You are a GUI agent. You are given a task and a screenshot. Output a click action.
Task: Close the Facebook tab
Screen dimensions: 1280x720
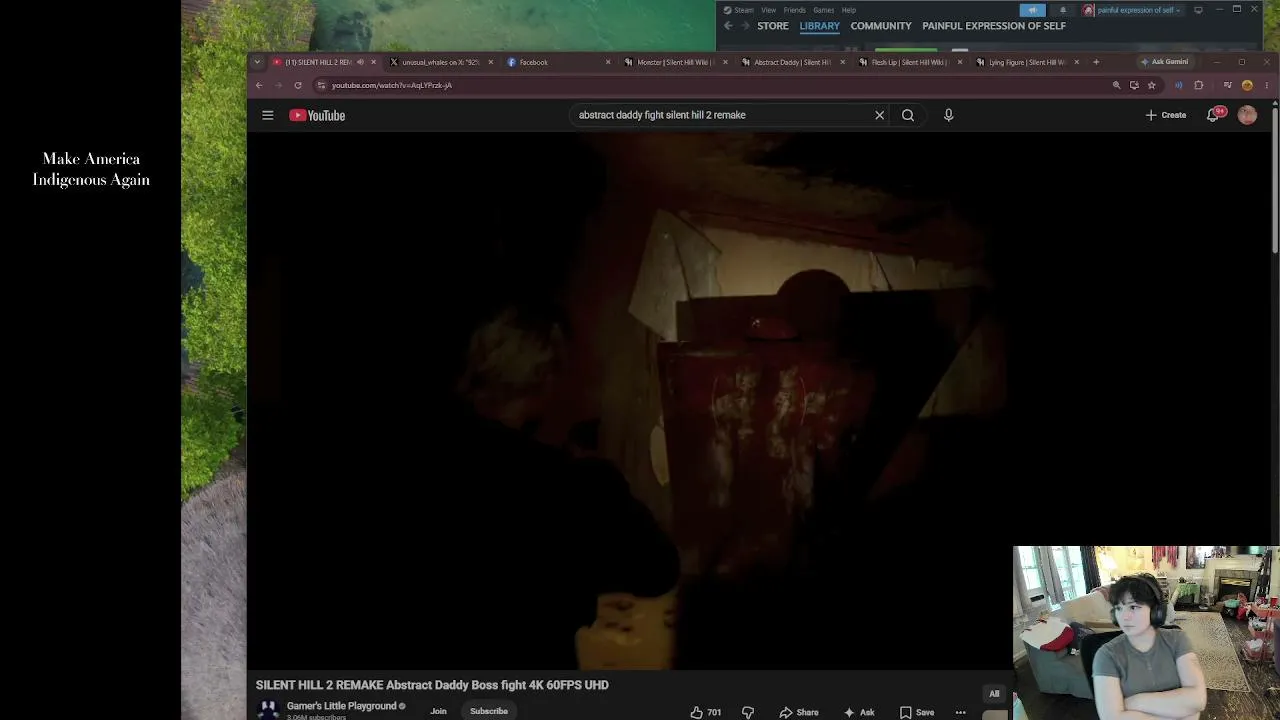(607, 62)
